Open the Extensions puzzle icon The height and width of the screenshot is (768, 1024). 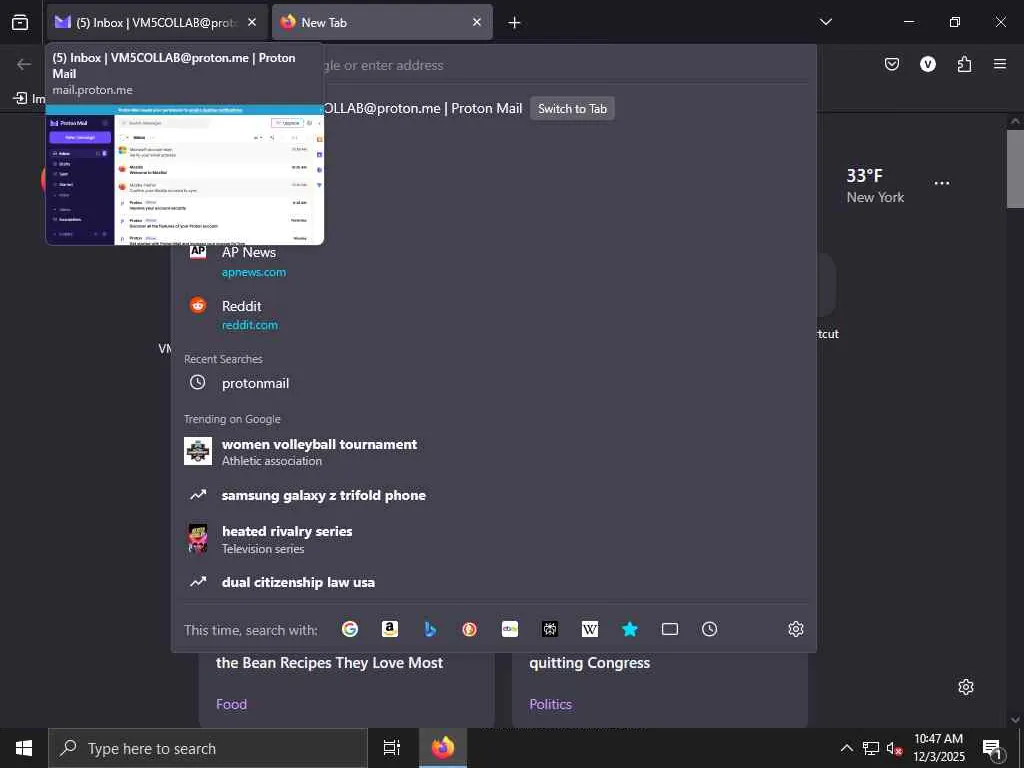[965, 64]
